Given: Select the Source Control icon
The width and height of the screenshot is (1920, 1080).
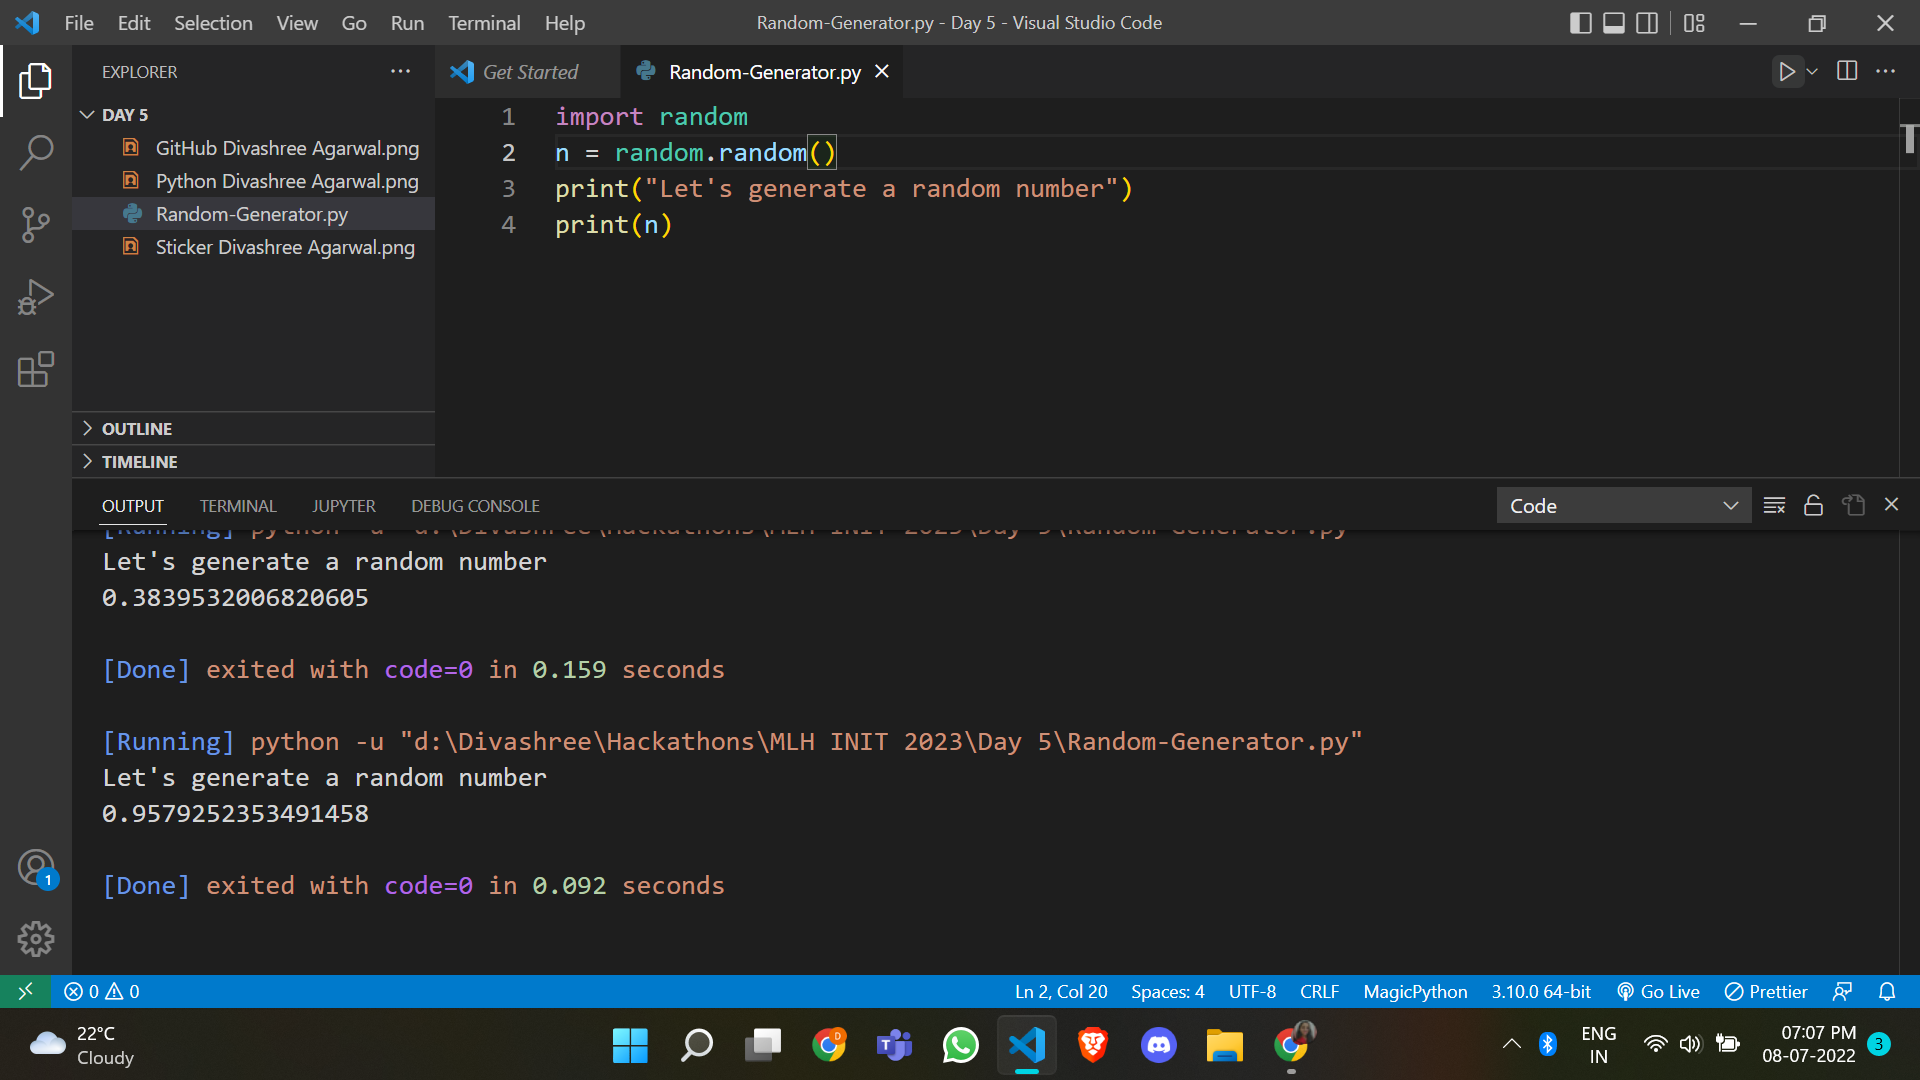Looking at the screenshot, I should pyautogui.click(x=36, y=225).
